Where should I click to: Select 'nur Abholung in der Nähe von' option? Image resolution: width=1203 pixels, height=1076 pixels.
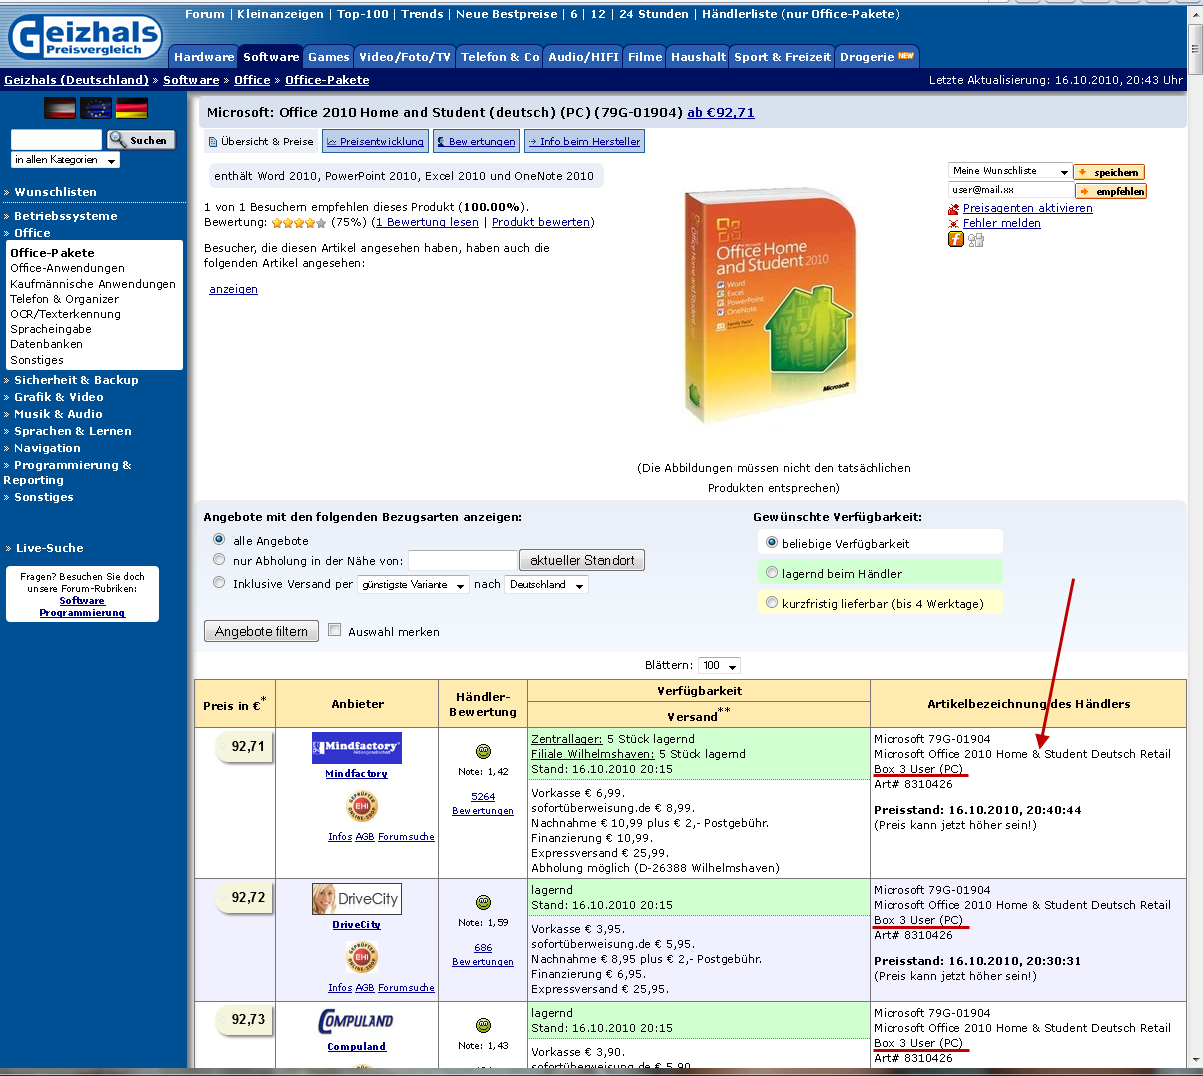[x=219, y=560]
